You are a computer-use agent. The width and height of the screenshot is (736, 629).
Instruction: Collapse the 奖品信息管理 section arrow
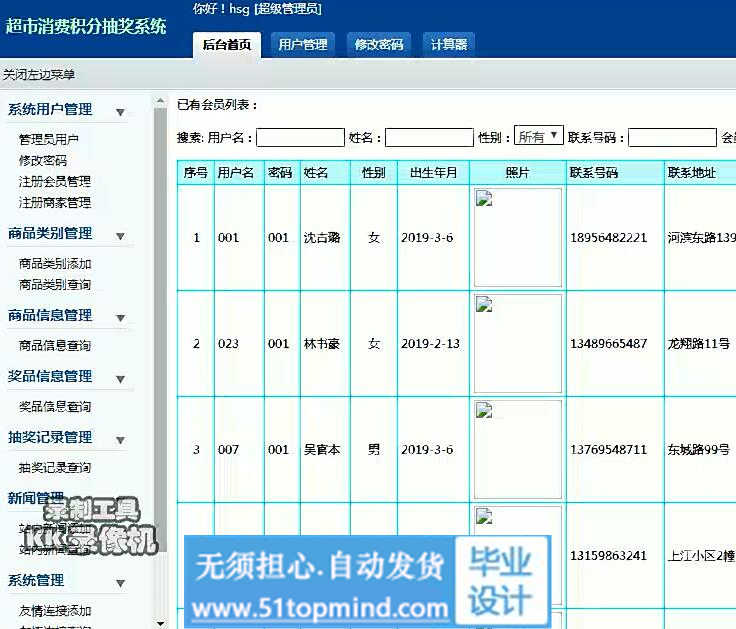121,379
